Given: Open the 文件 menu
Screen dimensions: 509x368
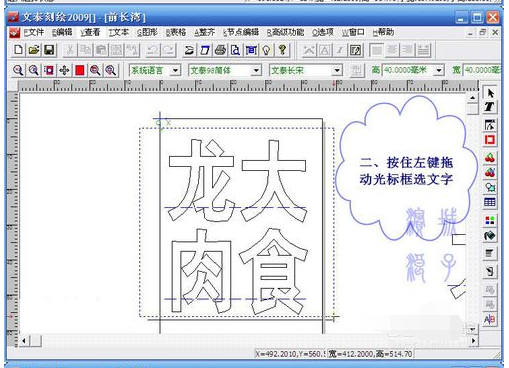Looking at the screenshot, I should [x=34, y=32].
